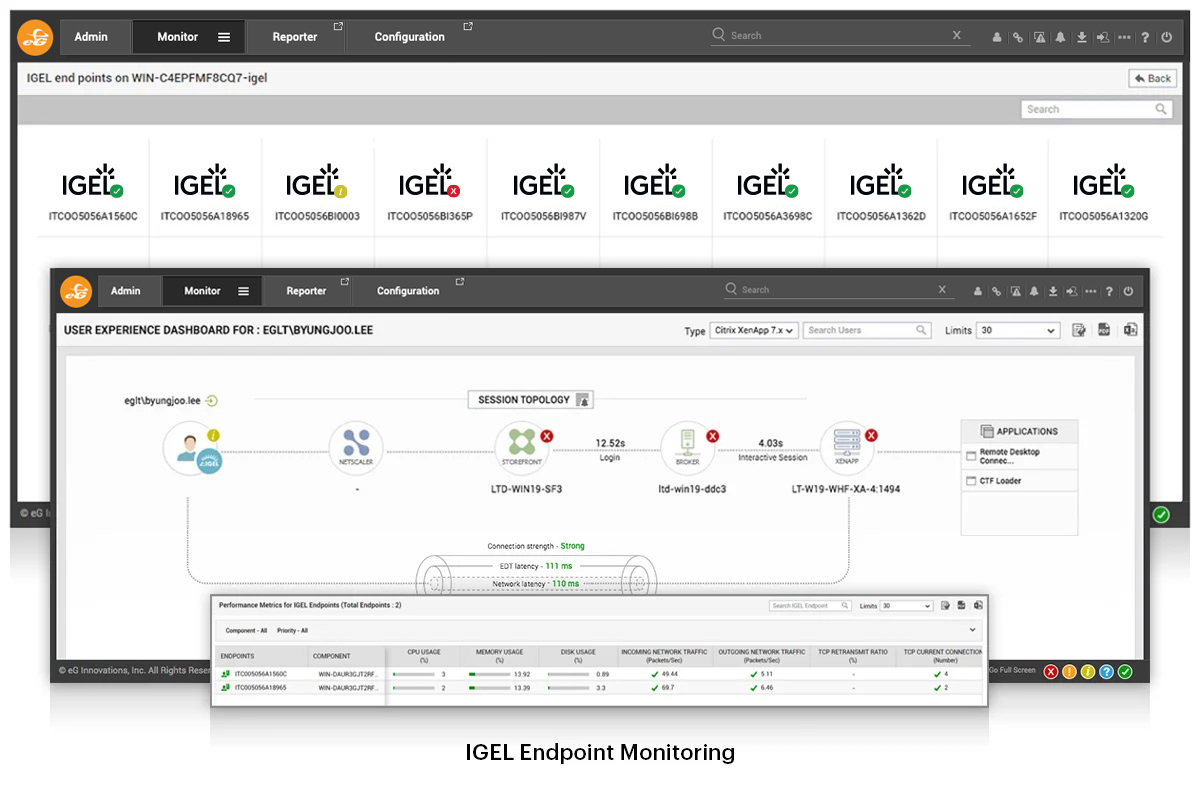Click link icon in IGEL end points window header

[1018, 37]
